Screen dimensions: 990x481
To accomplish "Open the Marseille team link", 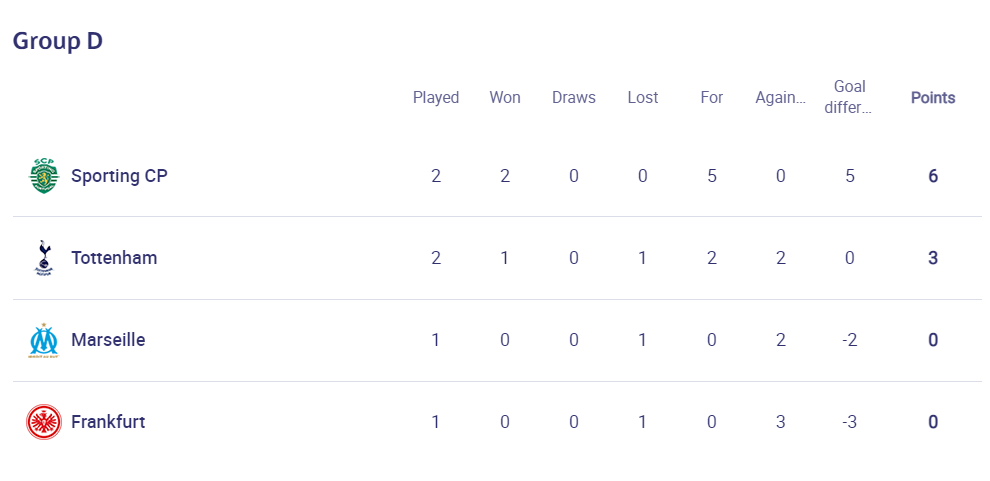I will click(108, 340).
